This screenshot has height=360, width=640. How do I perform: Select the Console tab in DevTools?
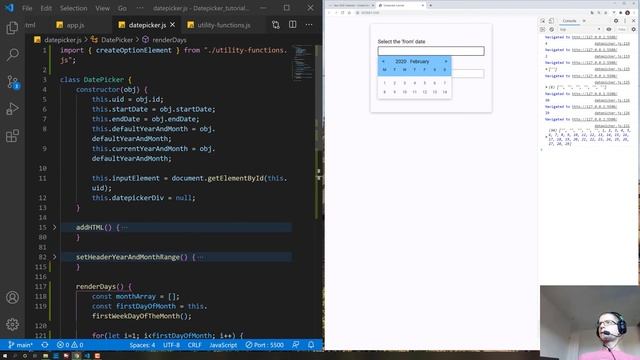tap(569, 21)
